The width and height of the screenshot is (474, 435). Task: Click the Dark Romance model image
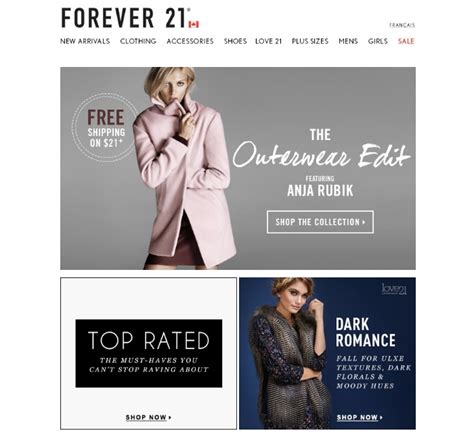(287, 353)
